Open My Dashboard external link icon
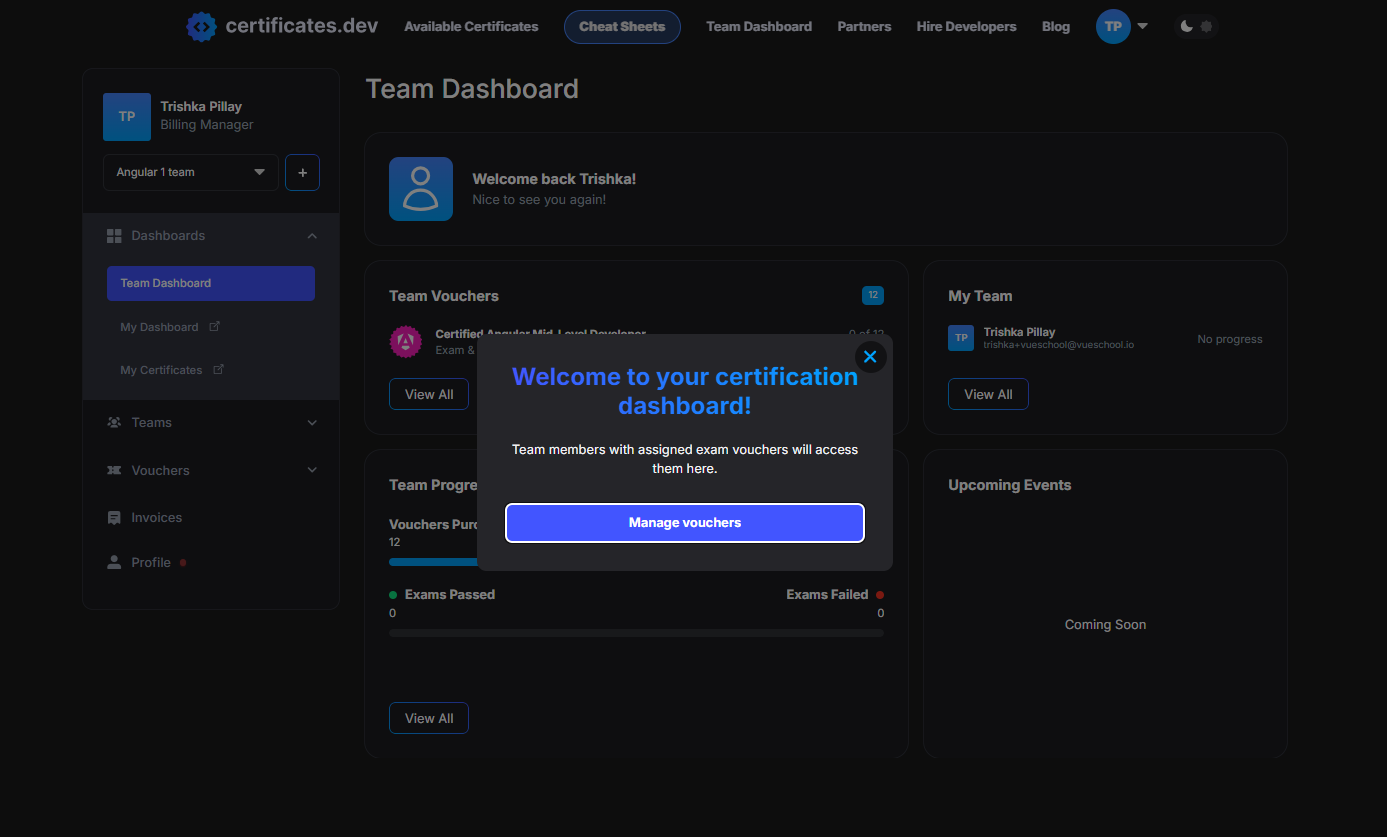Image resolution: width=1387 pixels, height=837 pixels. pos(214,327)
